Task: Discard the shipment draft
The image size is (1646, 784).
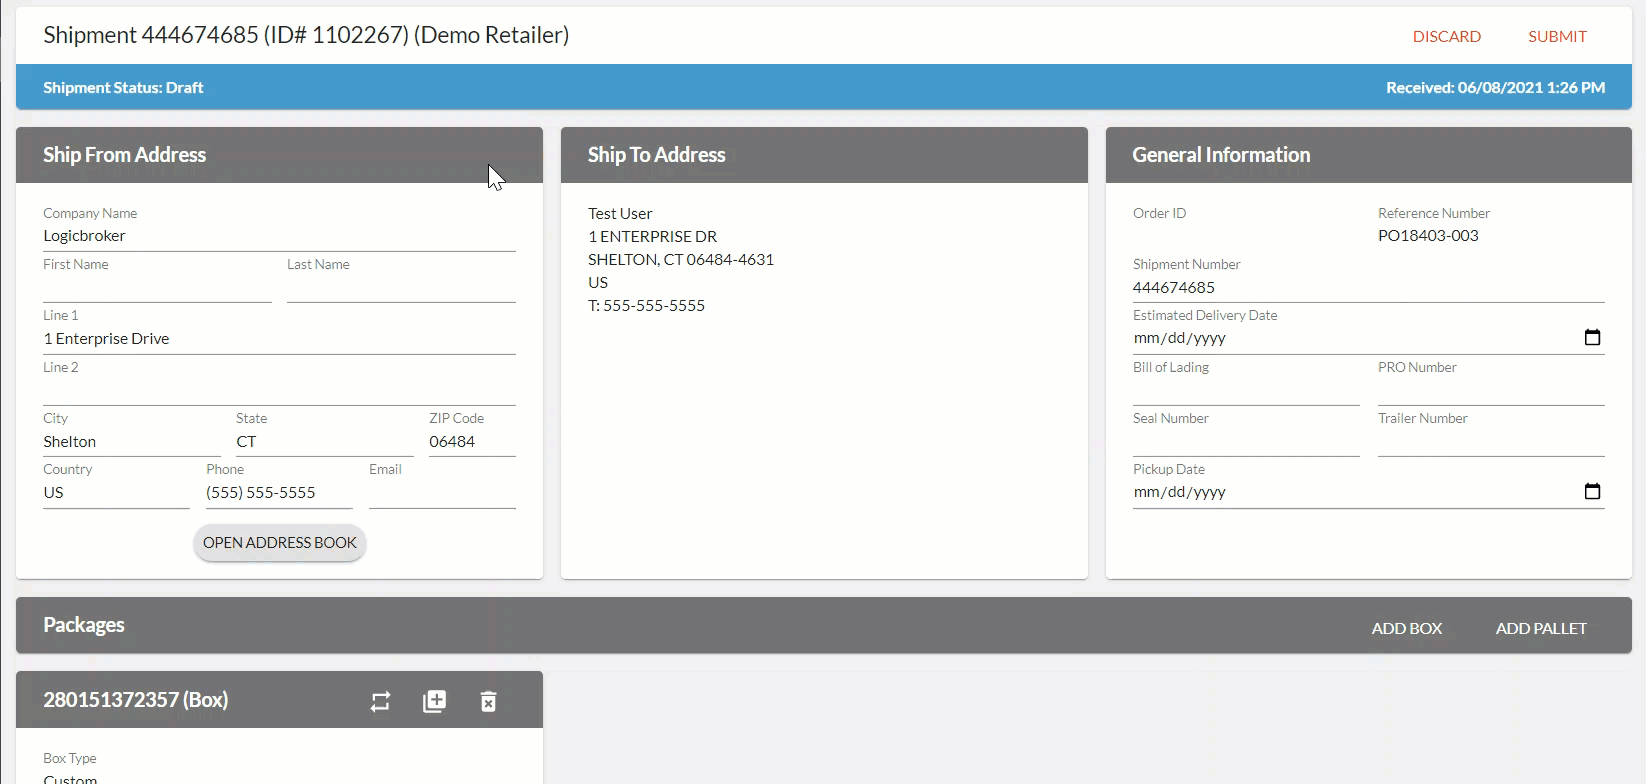Action: pos(1446,37)
